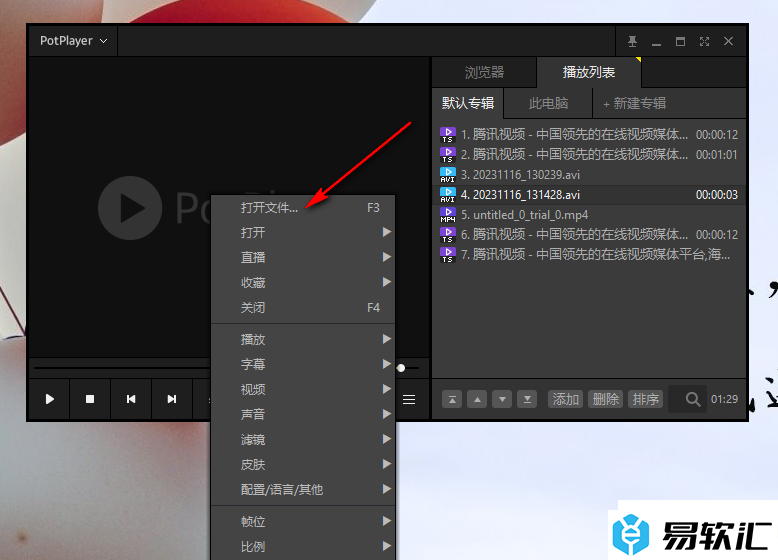
Task: Select playlist item 2 腾讯视频
Action: (589, 155)
